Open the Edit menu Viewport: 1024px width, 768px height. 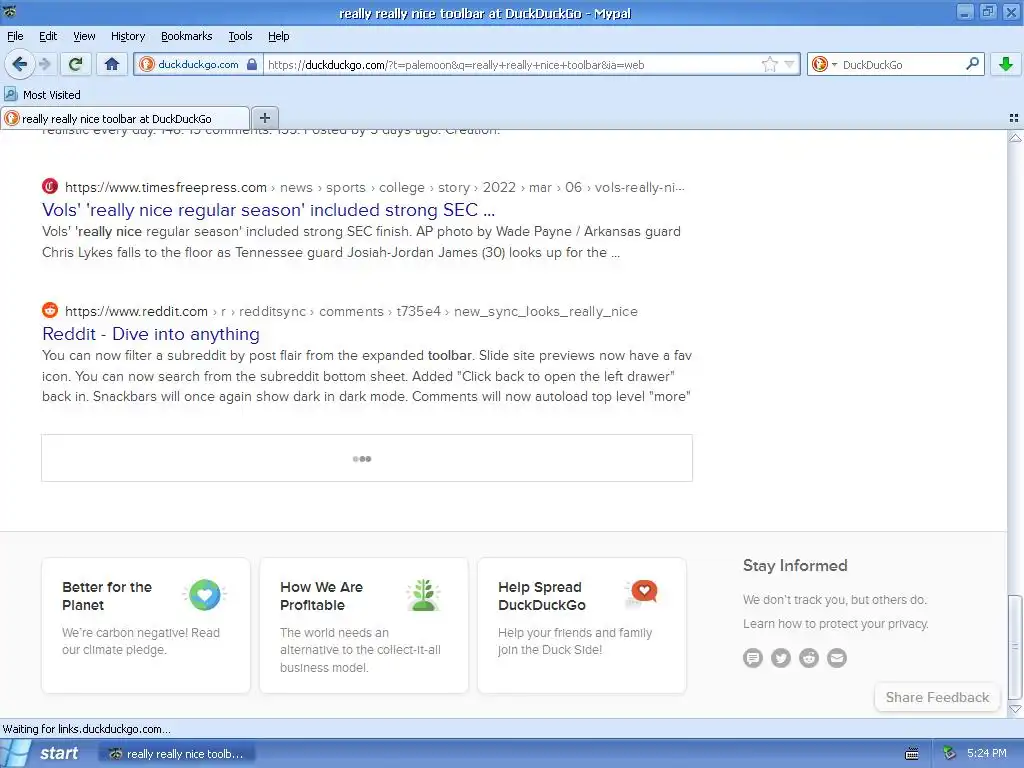coord(48,36)
